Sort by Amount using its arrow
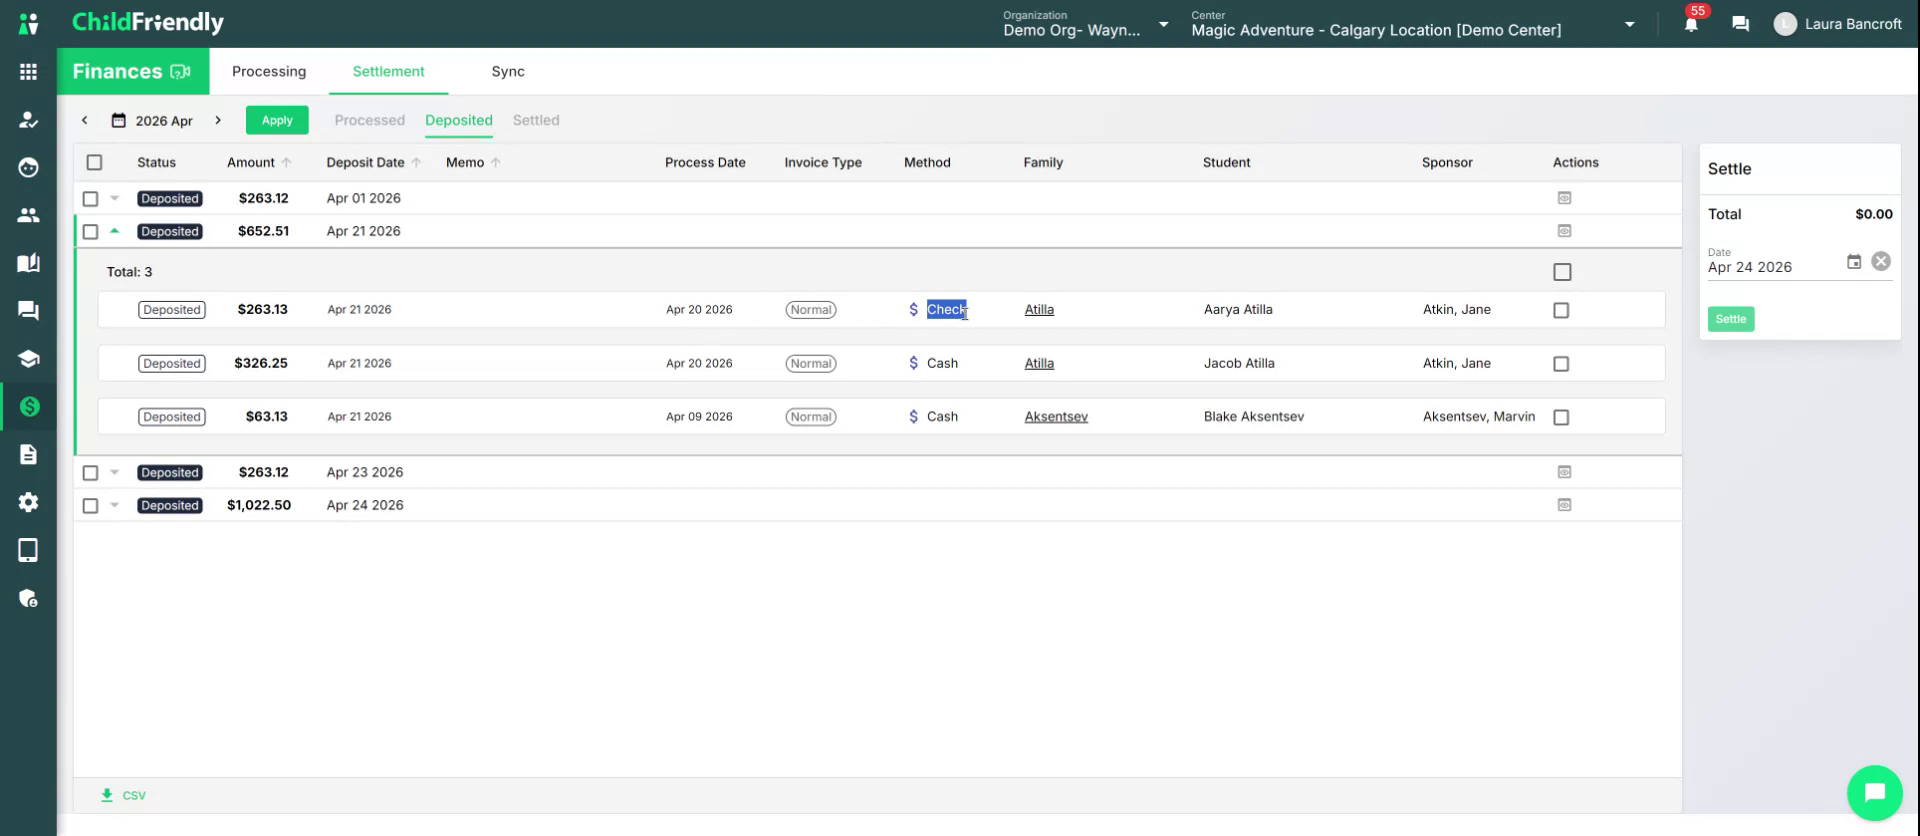 coord(287,162)
